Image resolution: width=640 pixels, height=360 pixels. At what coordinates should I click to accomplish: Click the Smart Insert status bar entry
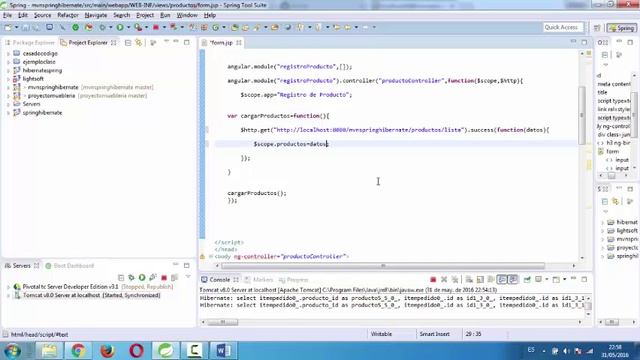(x=434, y=334)
